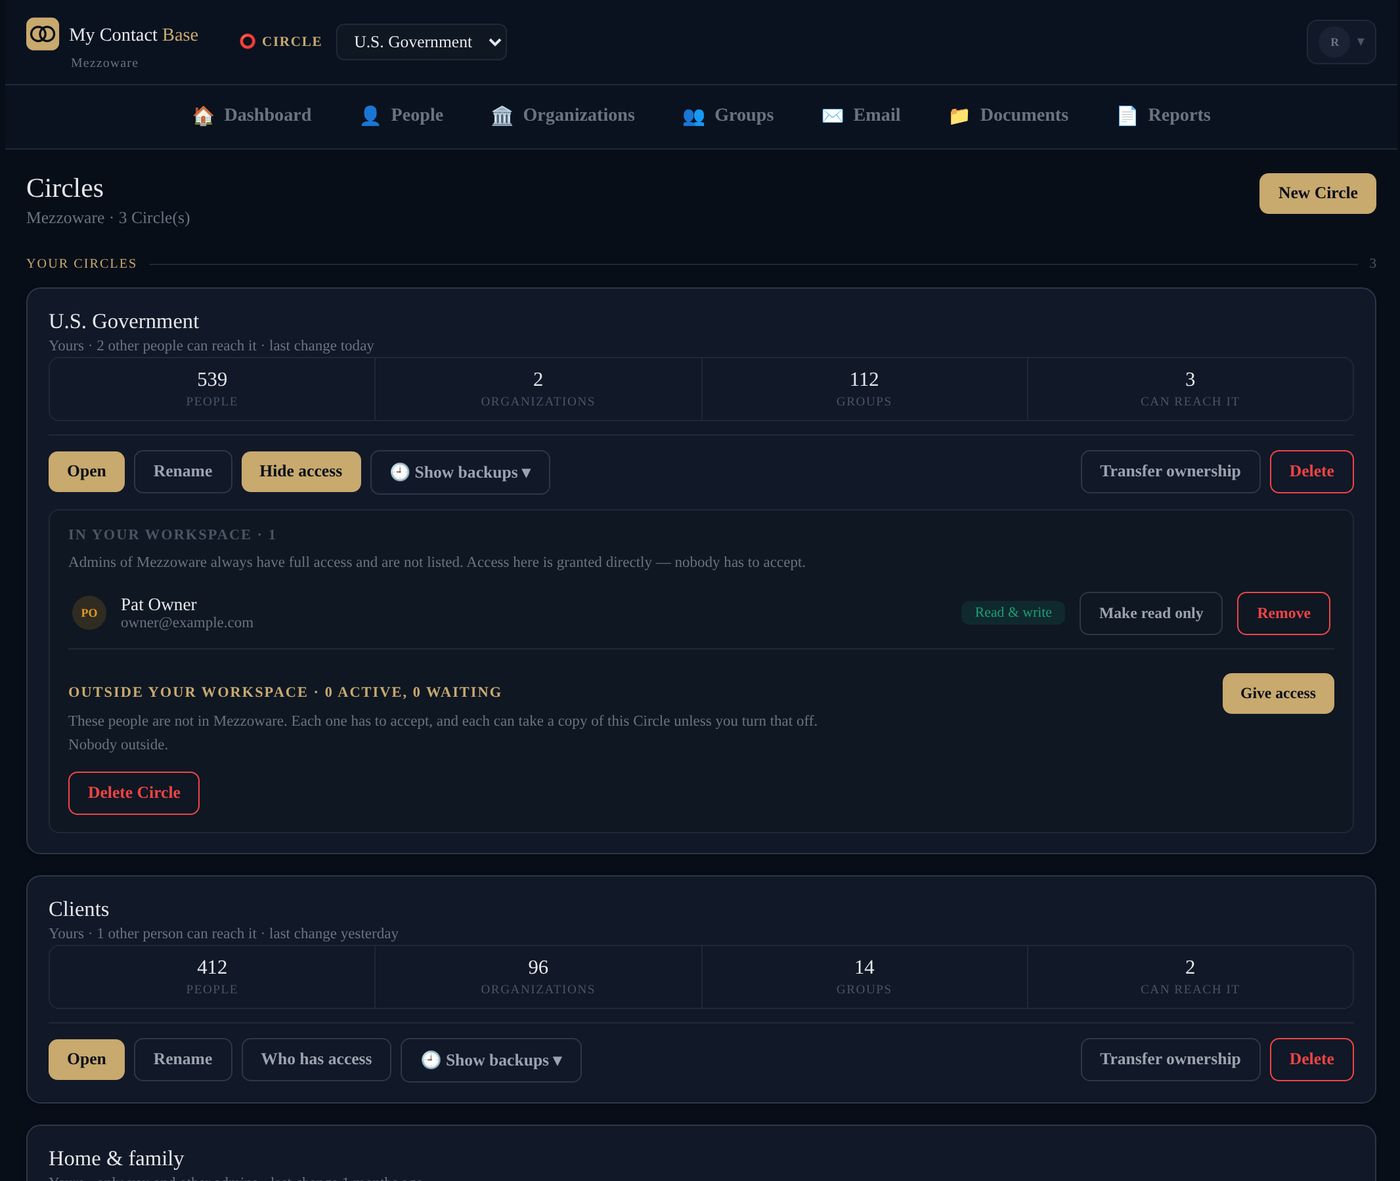Make Pat Owner read only

click(1151, 613)
